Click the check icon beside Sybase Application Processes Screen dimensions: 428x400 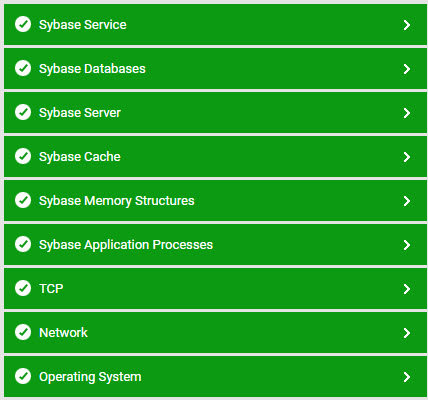pos(23,244)
